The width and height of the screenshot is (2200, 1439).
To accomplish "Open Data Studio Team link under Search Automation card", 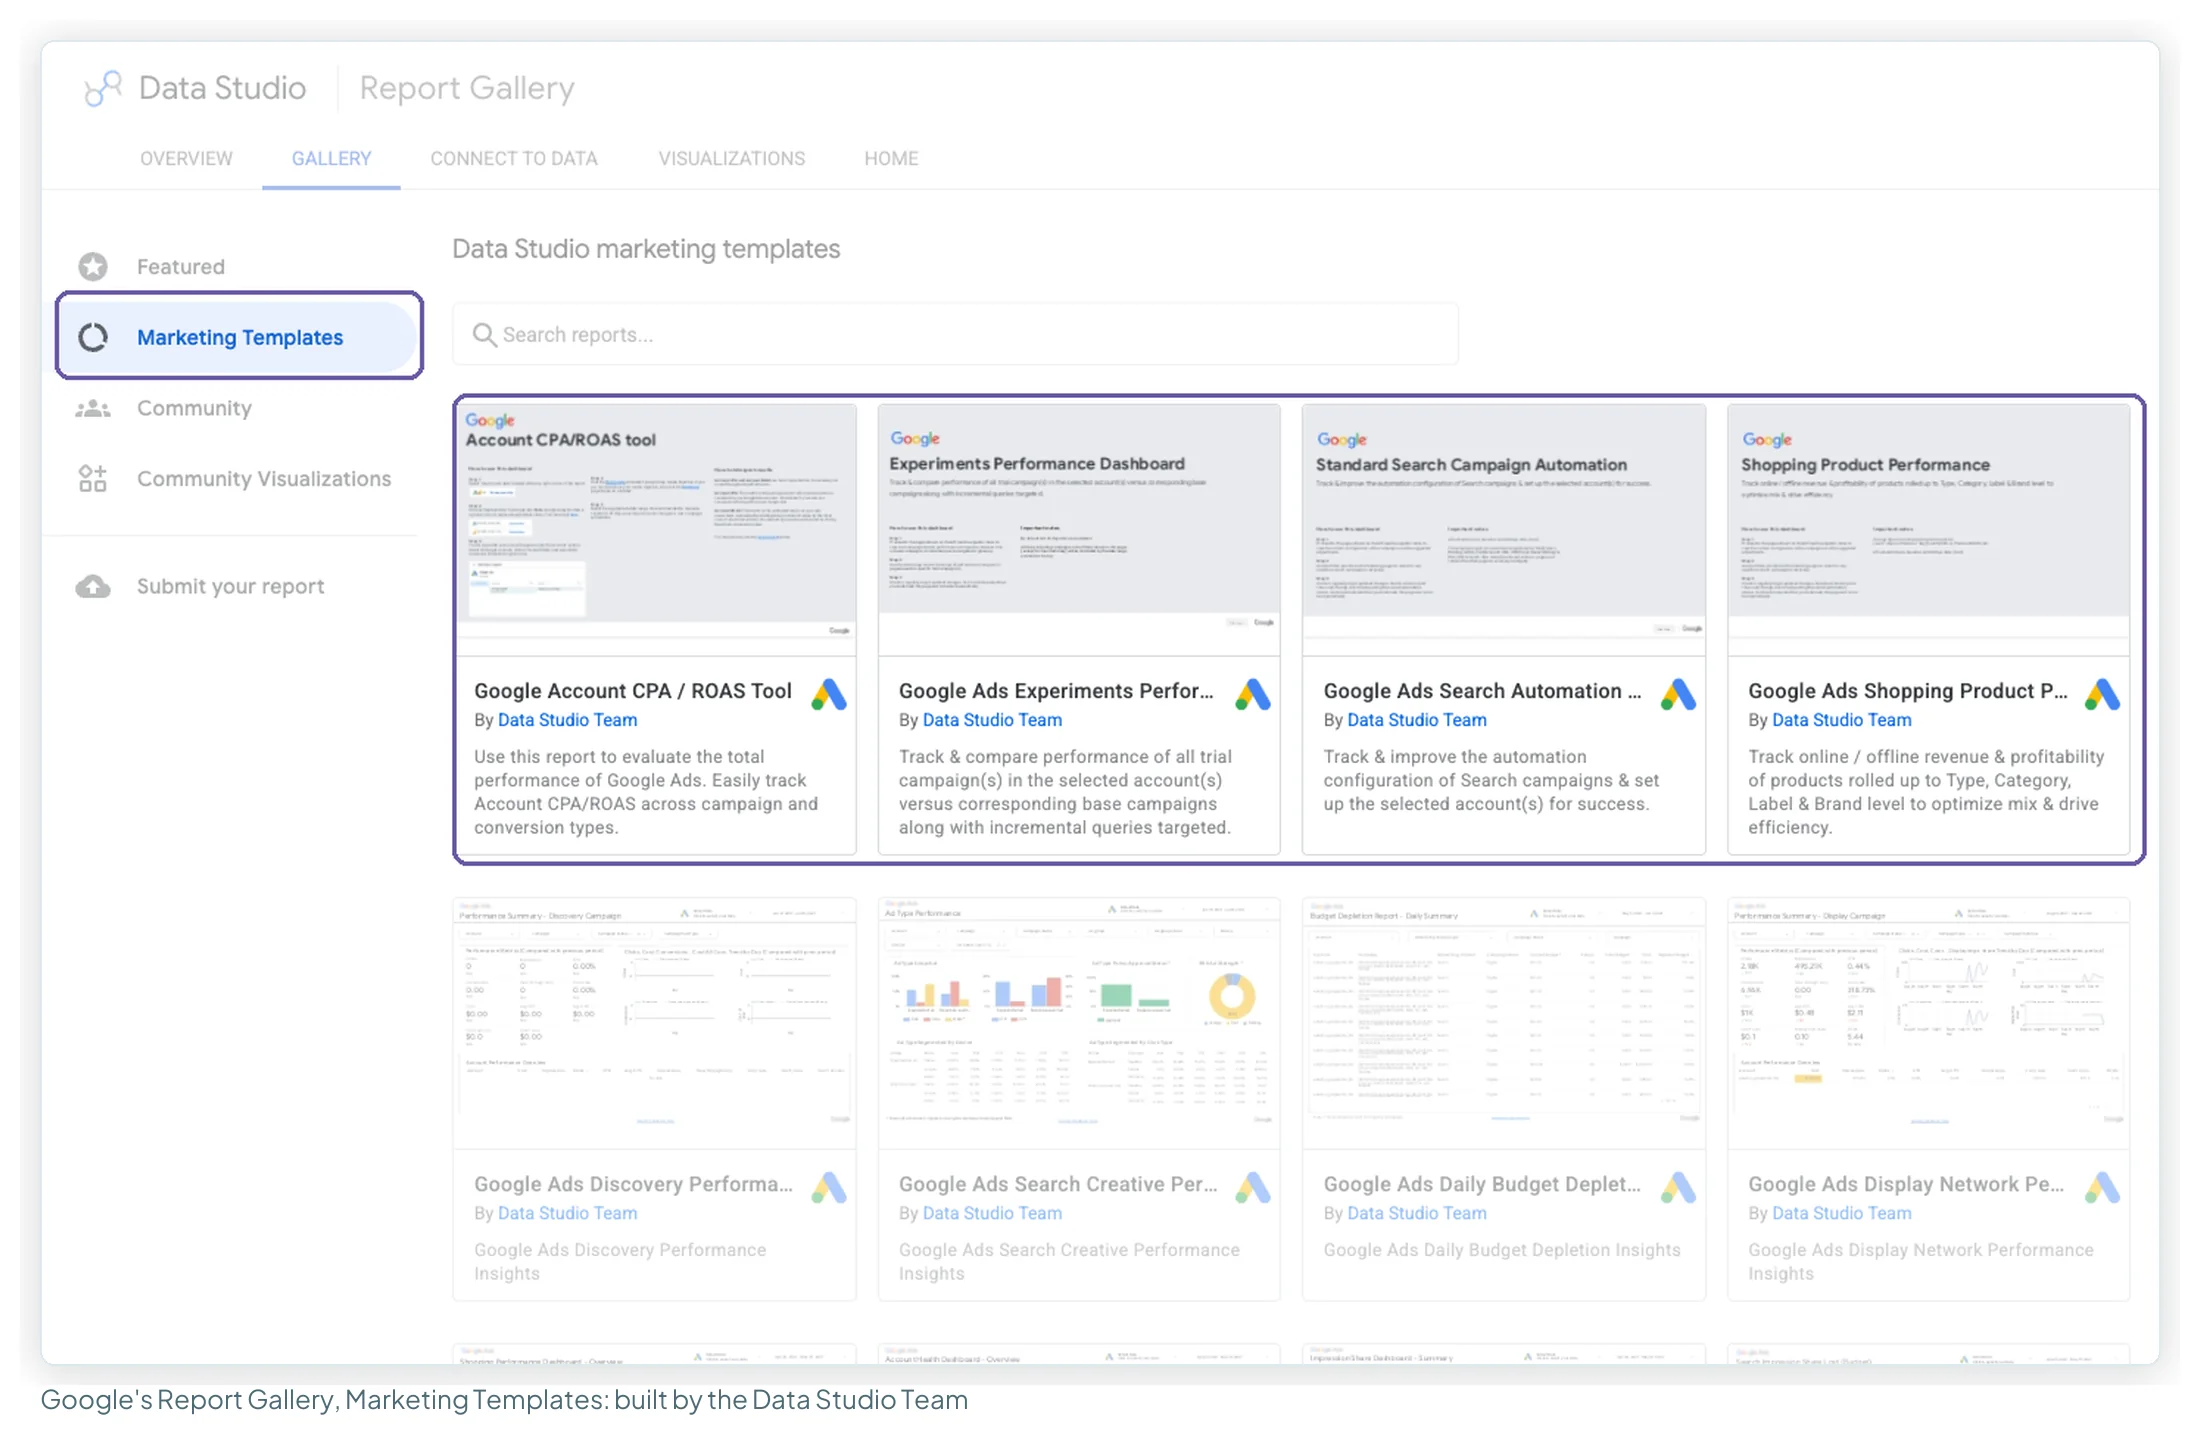I will point(1416,719).
